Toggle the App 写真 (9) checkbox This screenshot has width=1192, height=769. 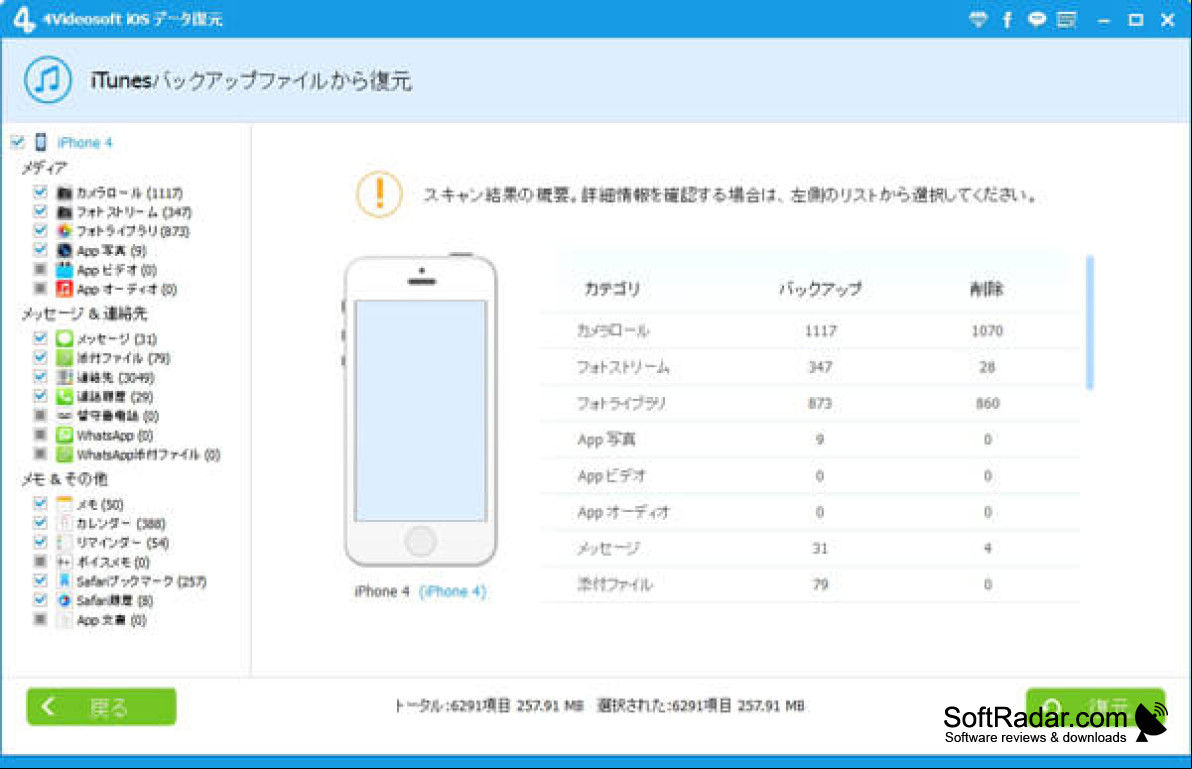(x=40, y=250)
